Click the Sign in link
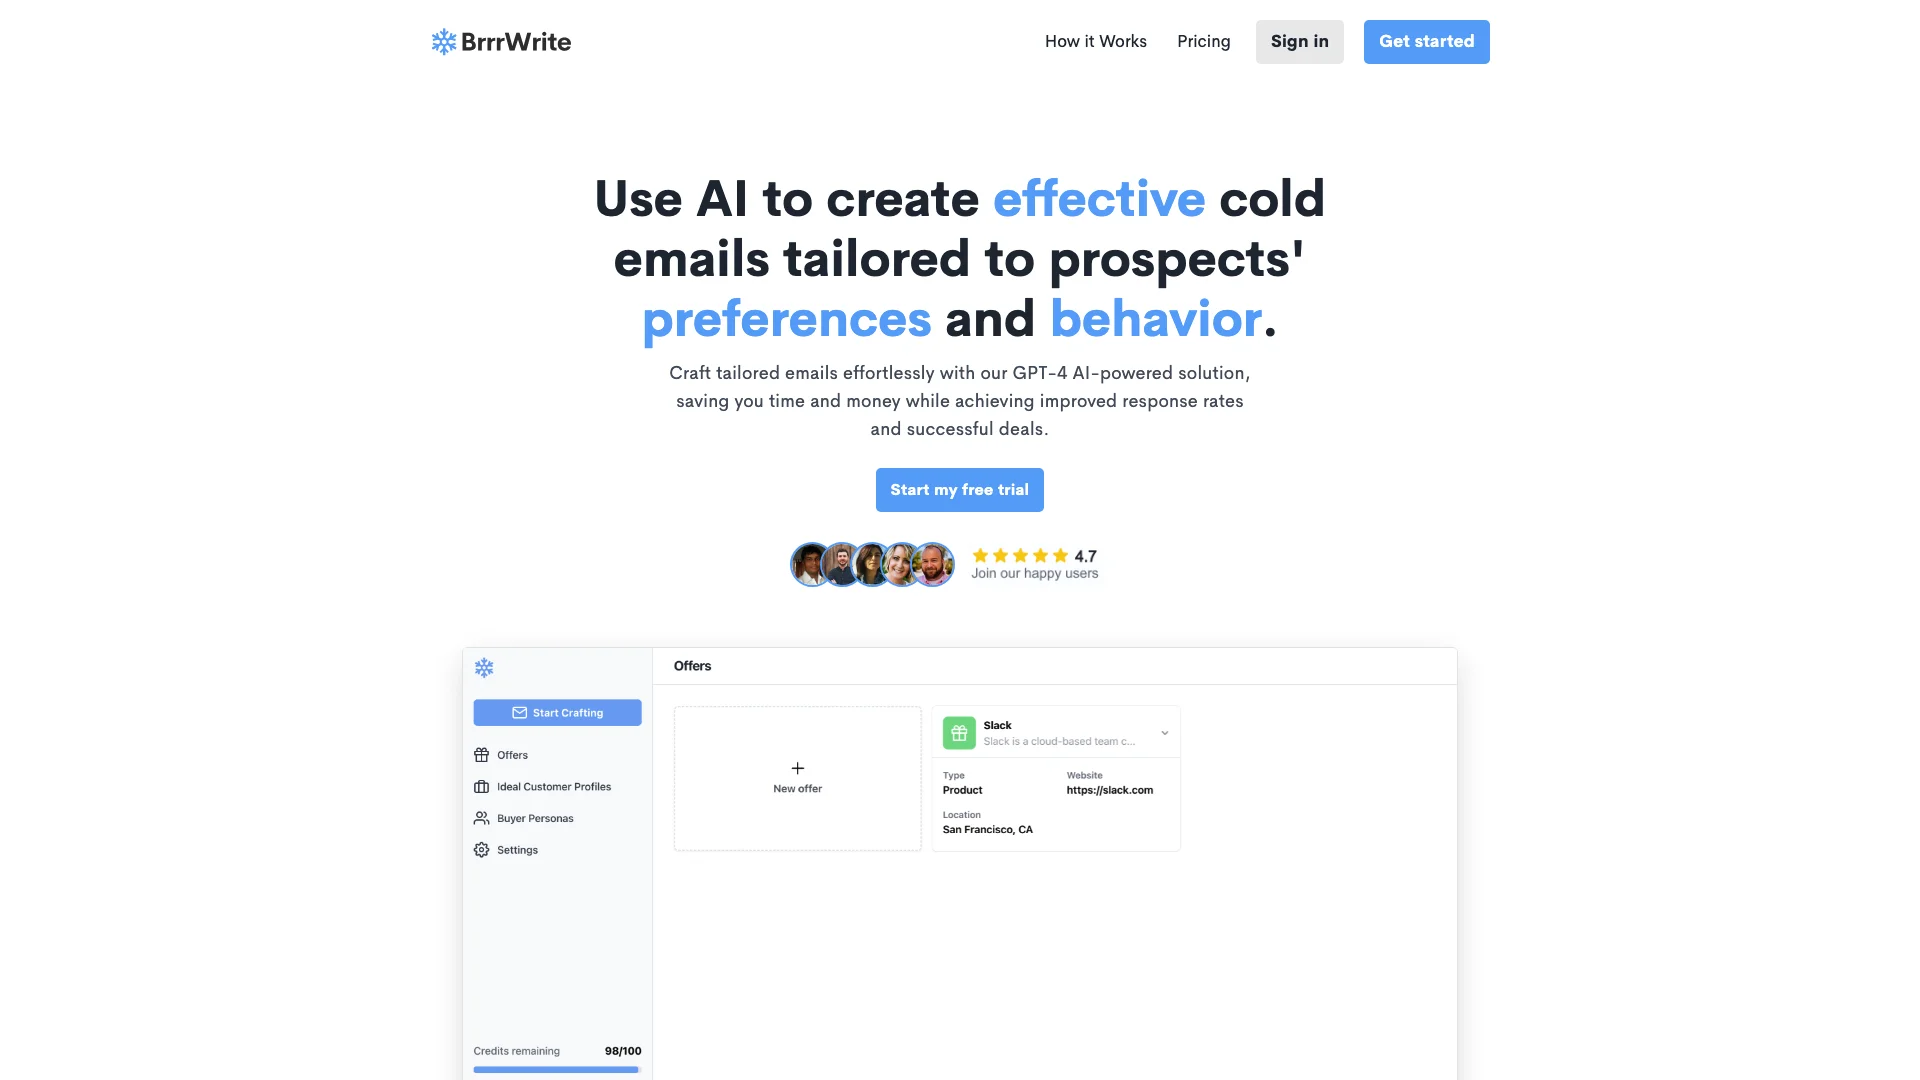This screenshot has height=1080, width=1920. tap(1300, 41)
